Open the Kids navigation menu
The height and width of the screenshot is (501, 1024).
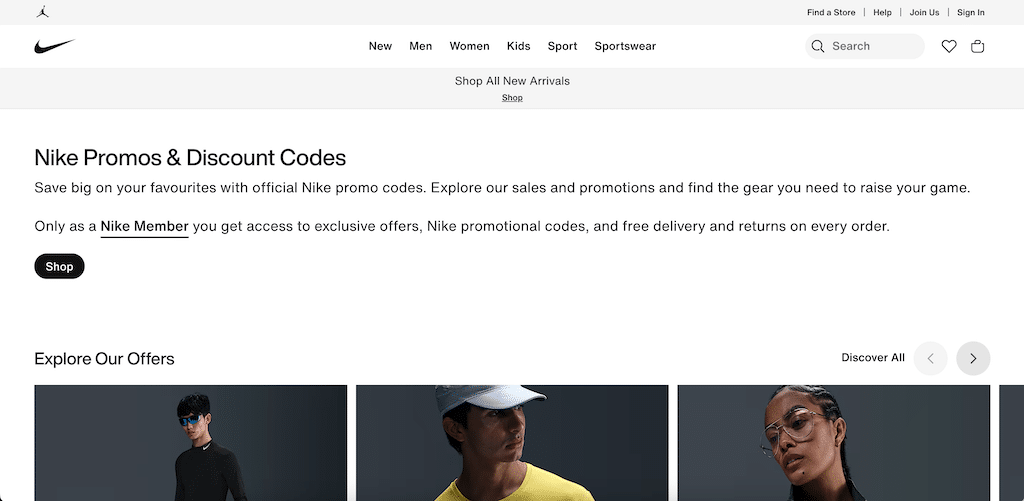pos(518,46)
